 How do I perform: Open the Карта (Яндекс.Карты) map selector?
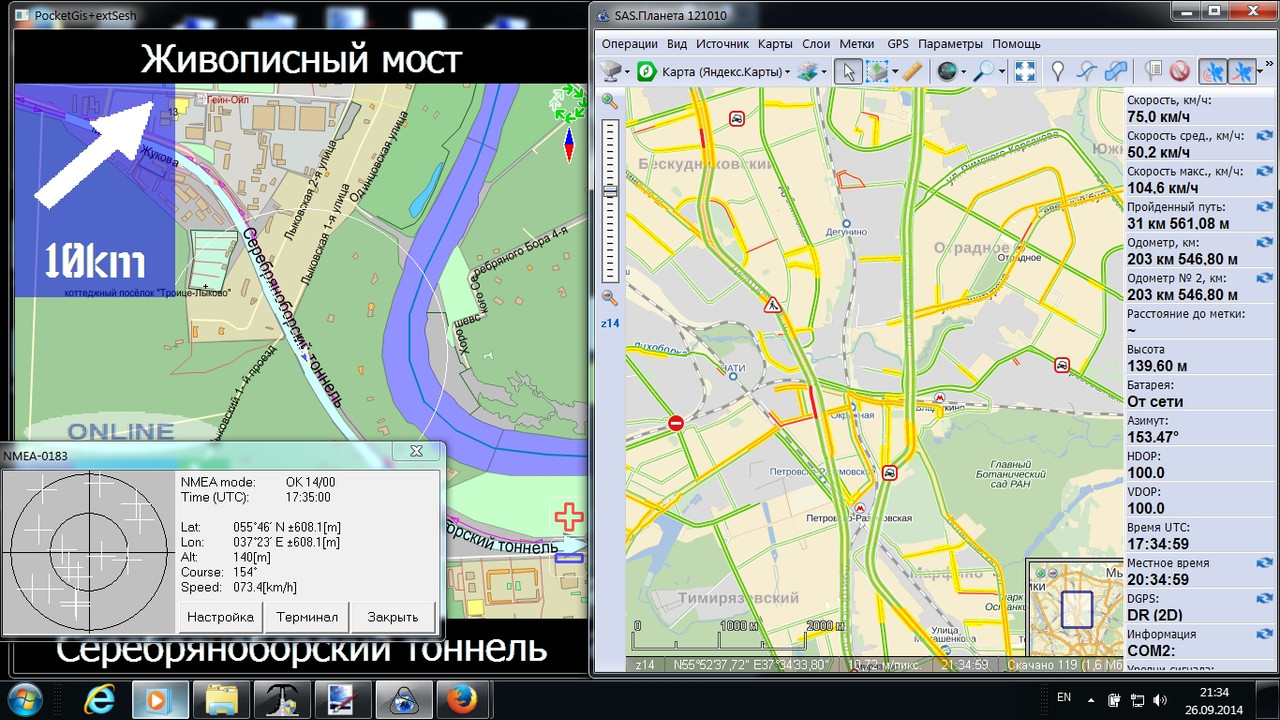[x=726, y=72]
